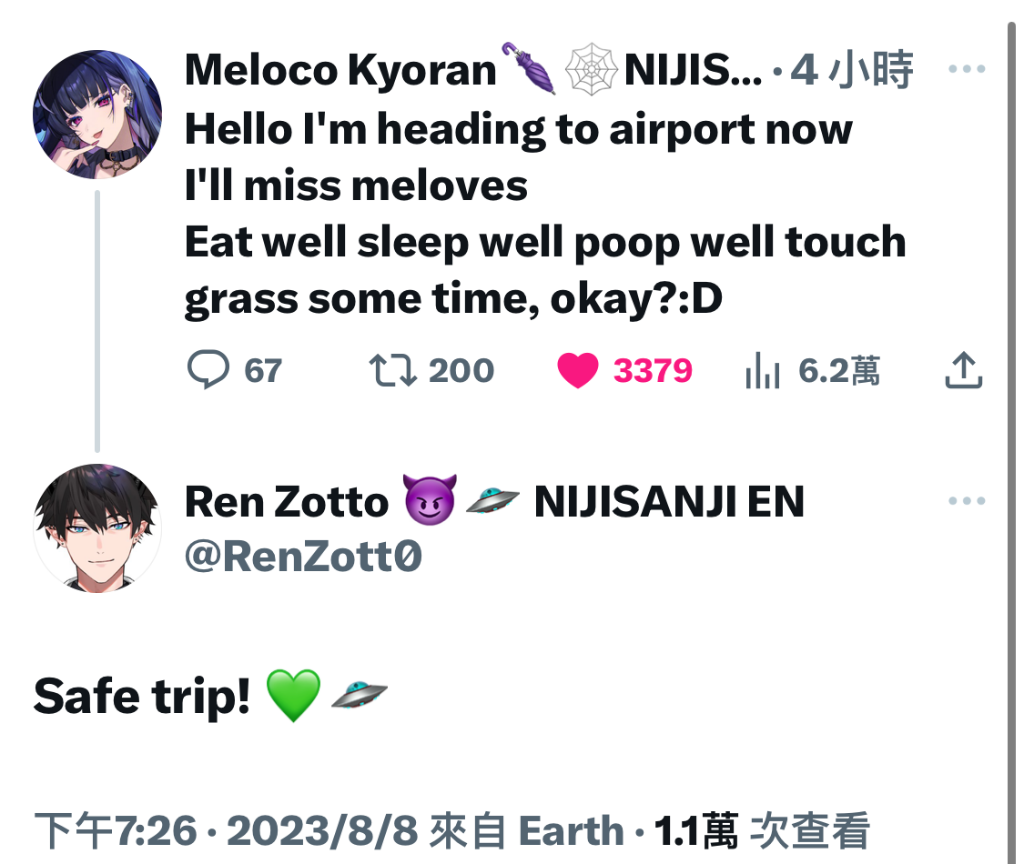Open the view analytics bar chart icon
The width and height of the screenshot is (1024, 864).
tap(762, 370)
